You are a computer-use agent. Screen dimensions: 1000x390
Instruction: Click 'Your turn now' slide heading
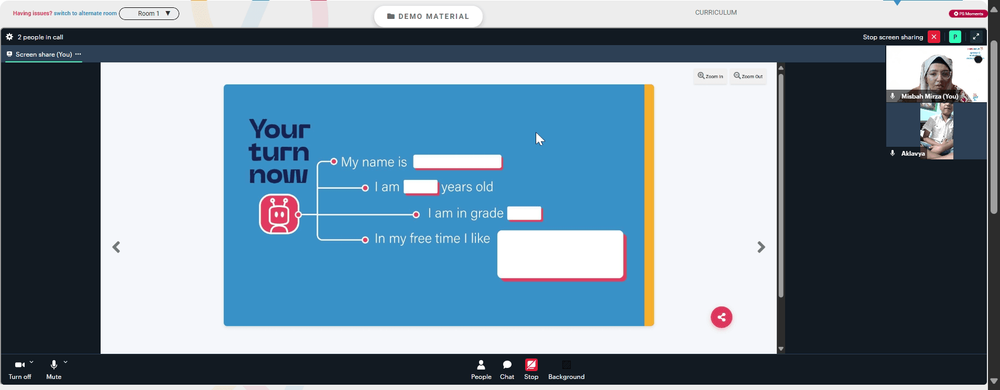pos(279,152)
